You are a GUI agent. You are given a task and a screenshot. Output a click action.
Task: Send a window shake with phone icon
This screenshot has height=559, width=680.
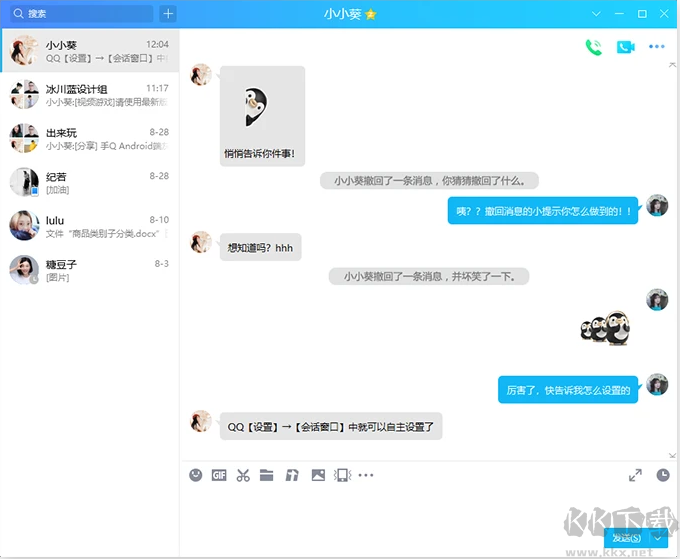[343, 475]
